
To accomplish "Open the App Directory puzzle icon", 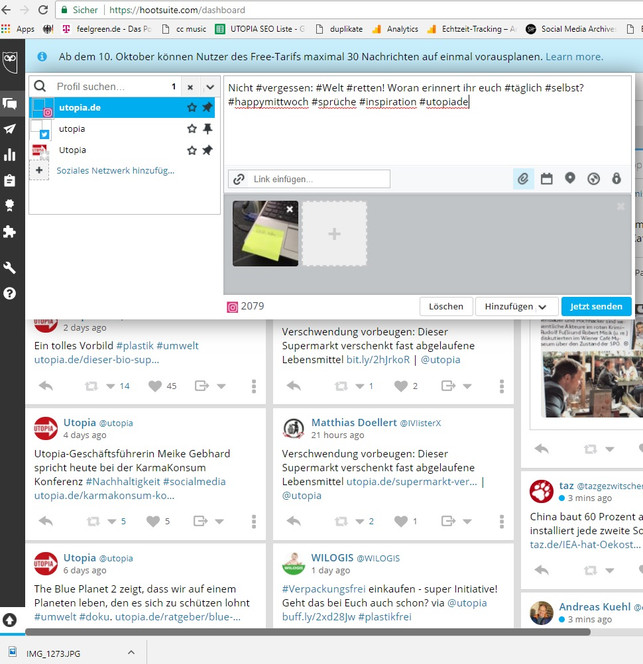I will tap(10, 231).
